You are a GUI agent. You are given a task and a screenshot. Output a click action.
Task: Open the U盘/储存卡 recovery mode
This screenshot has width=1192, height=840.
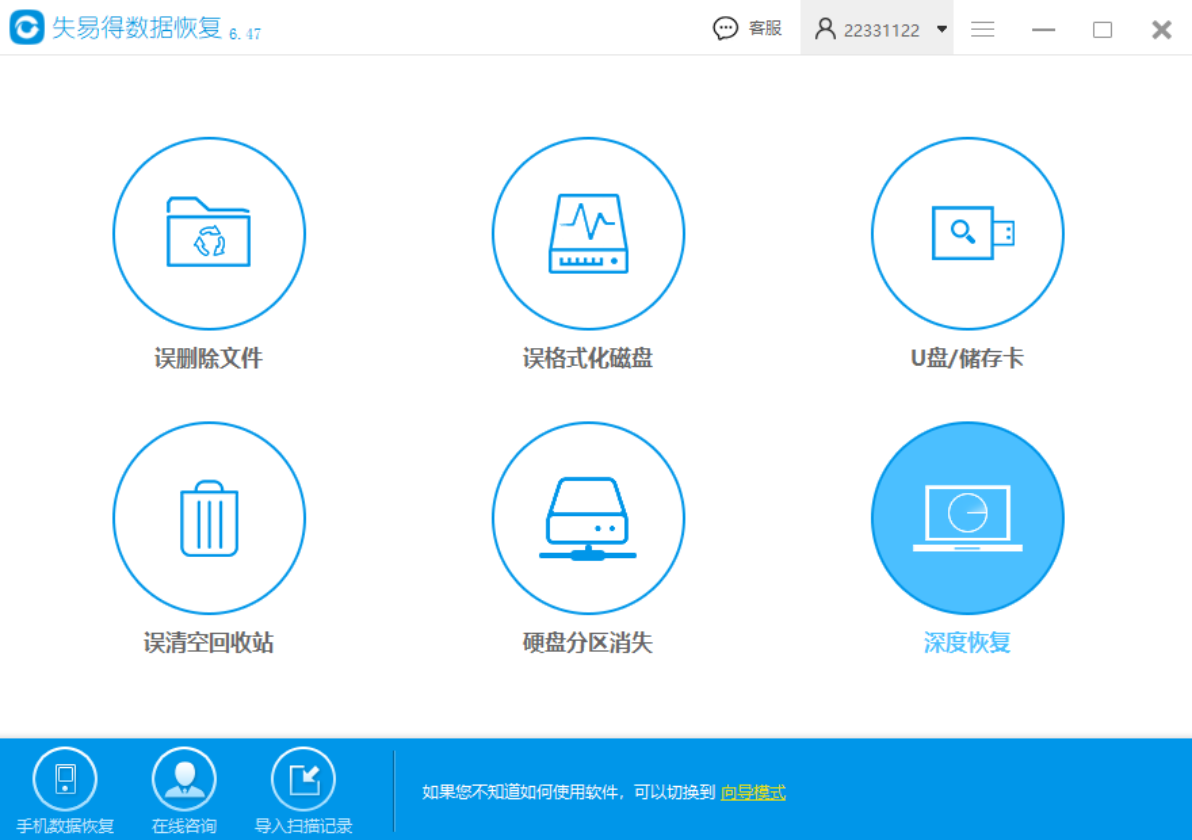tap(967, 232)
